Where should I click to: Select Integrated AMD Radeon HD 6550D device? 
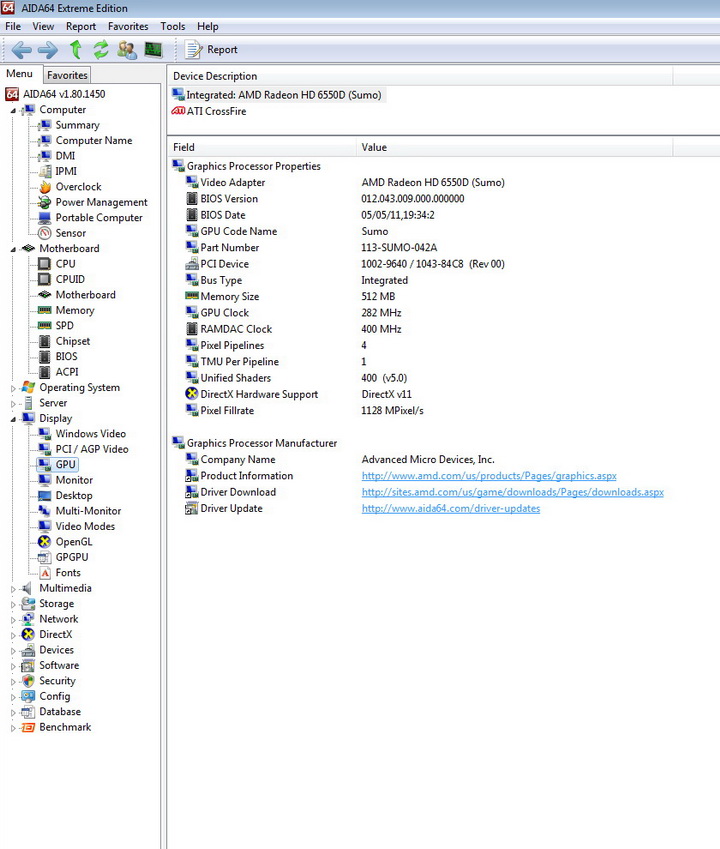click(x=278, y=95)
